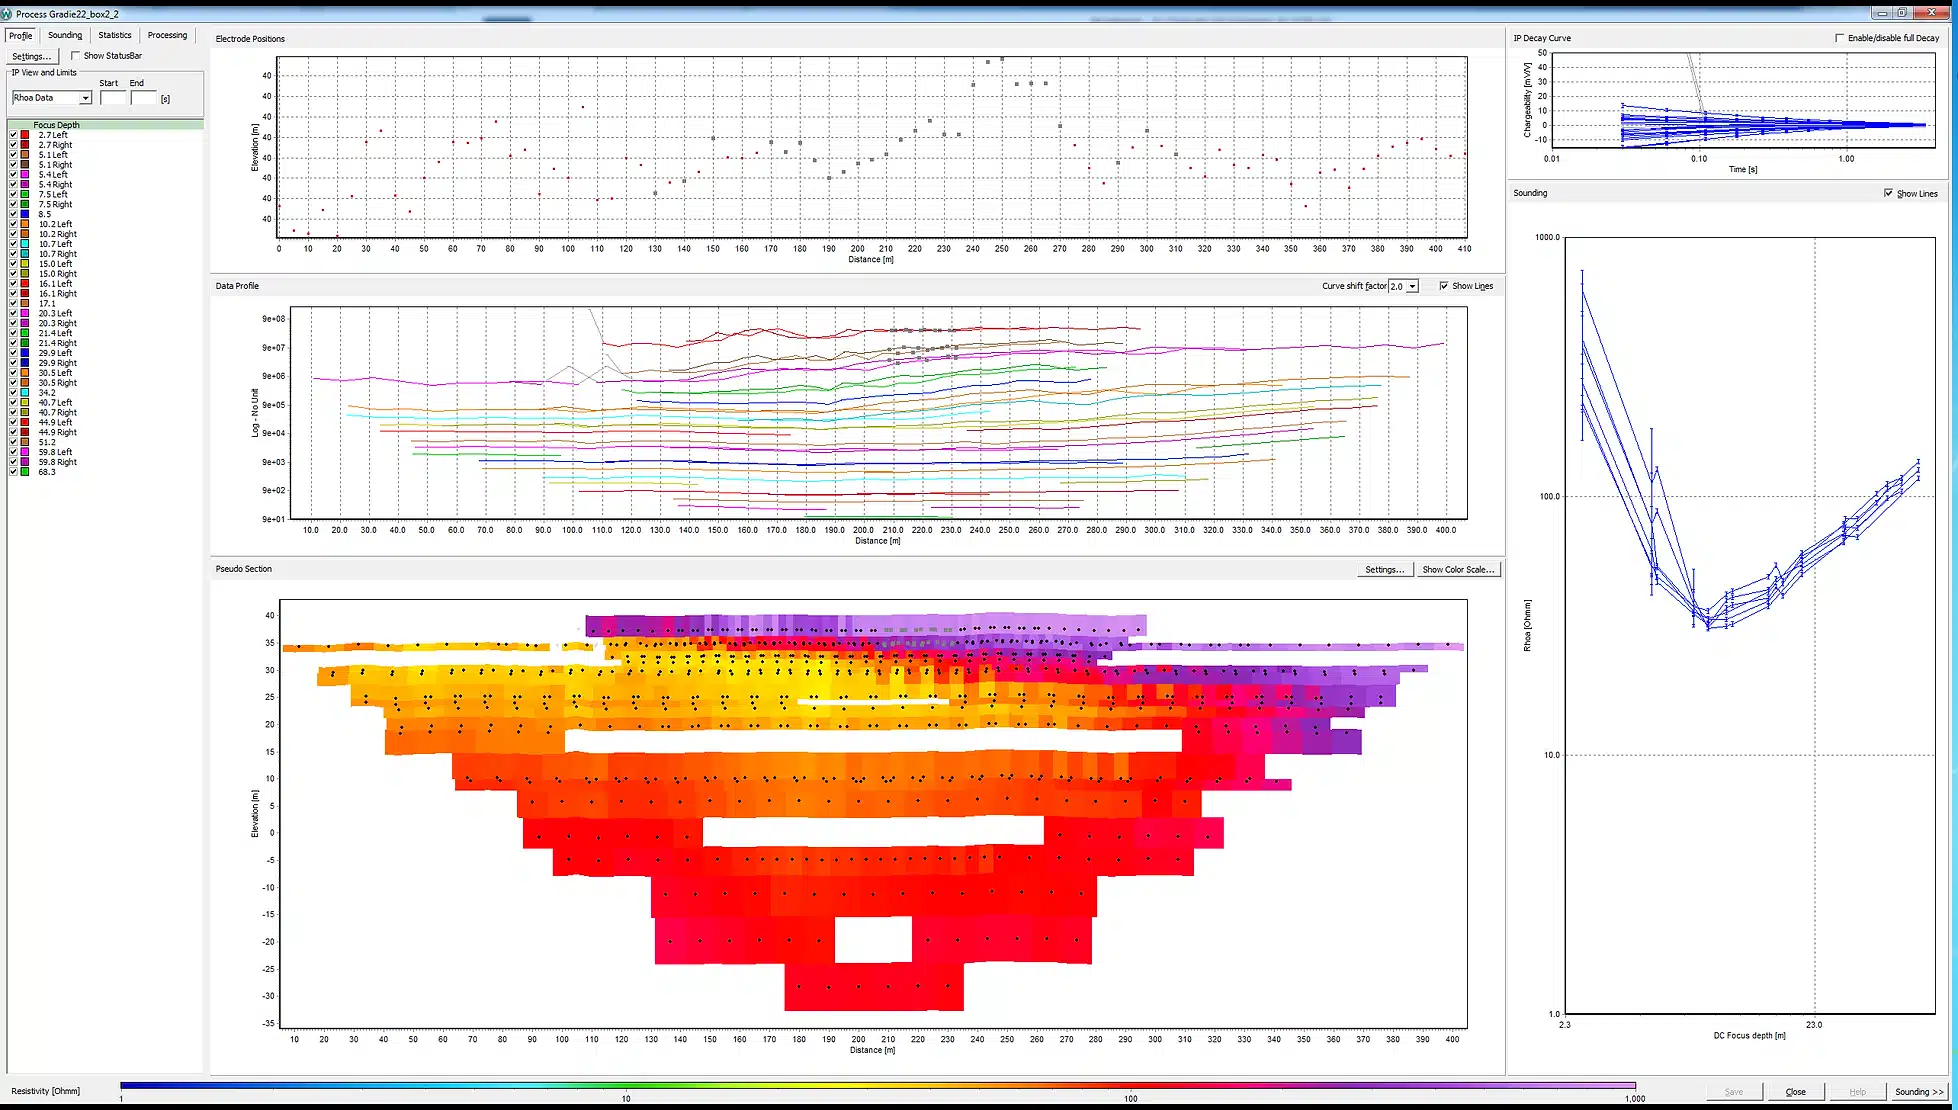
Task: Open Settings next to Show StatusBar
Action: 32,56
